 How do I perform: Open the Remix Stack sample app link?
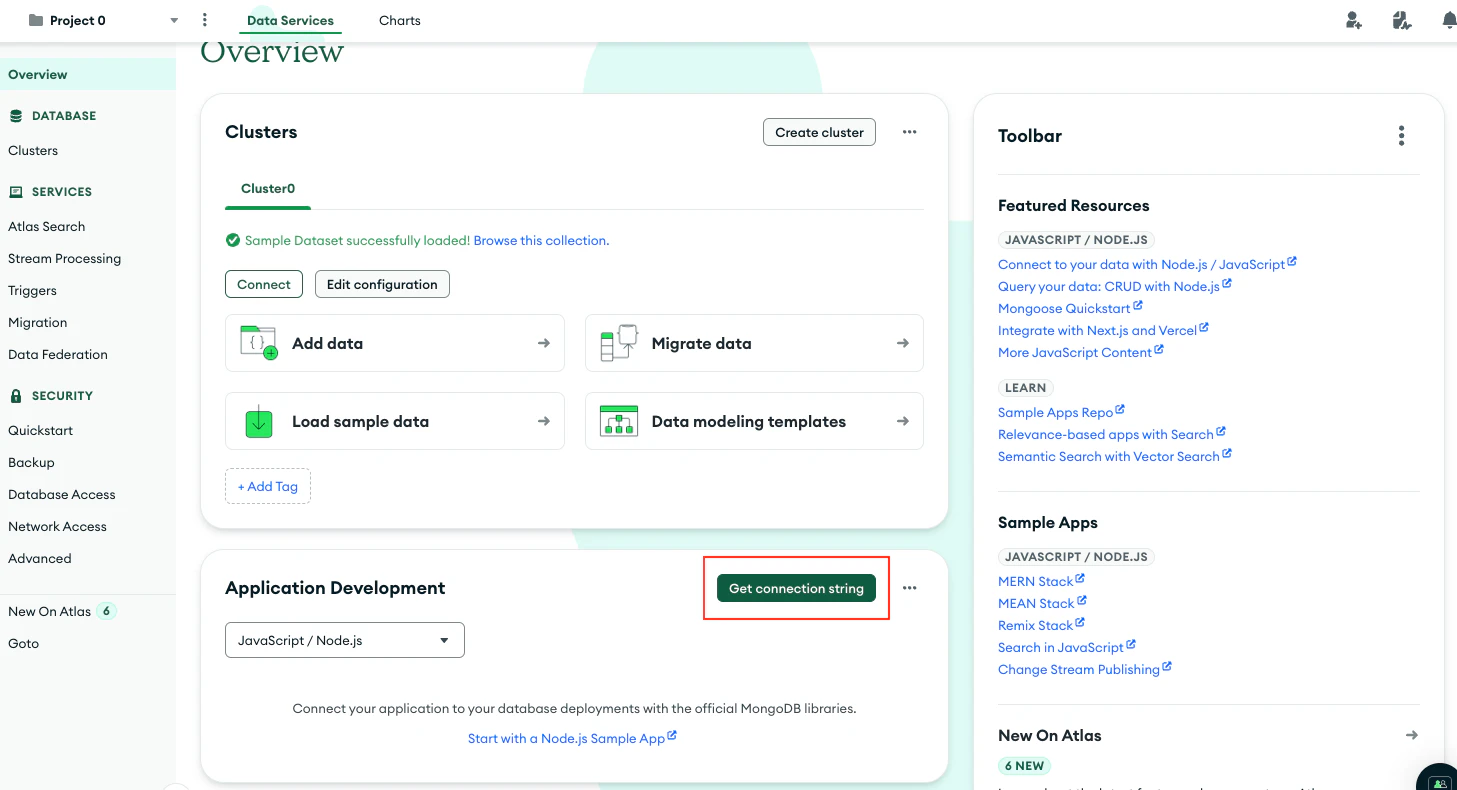tap(1041, 625)
